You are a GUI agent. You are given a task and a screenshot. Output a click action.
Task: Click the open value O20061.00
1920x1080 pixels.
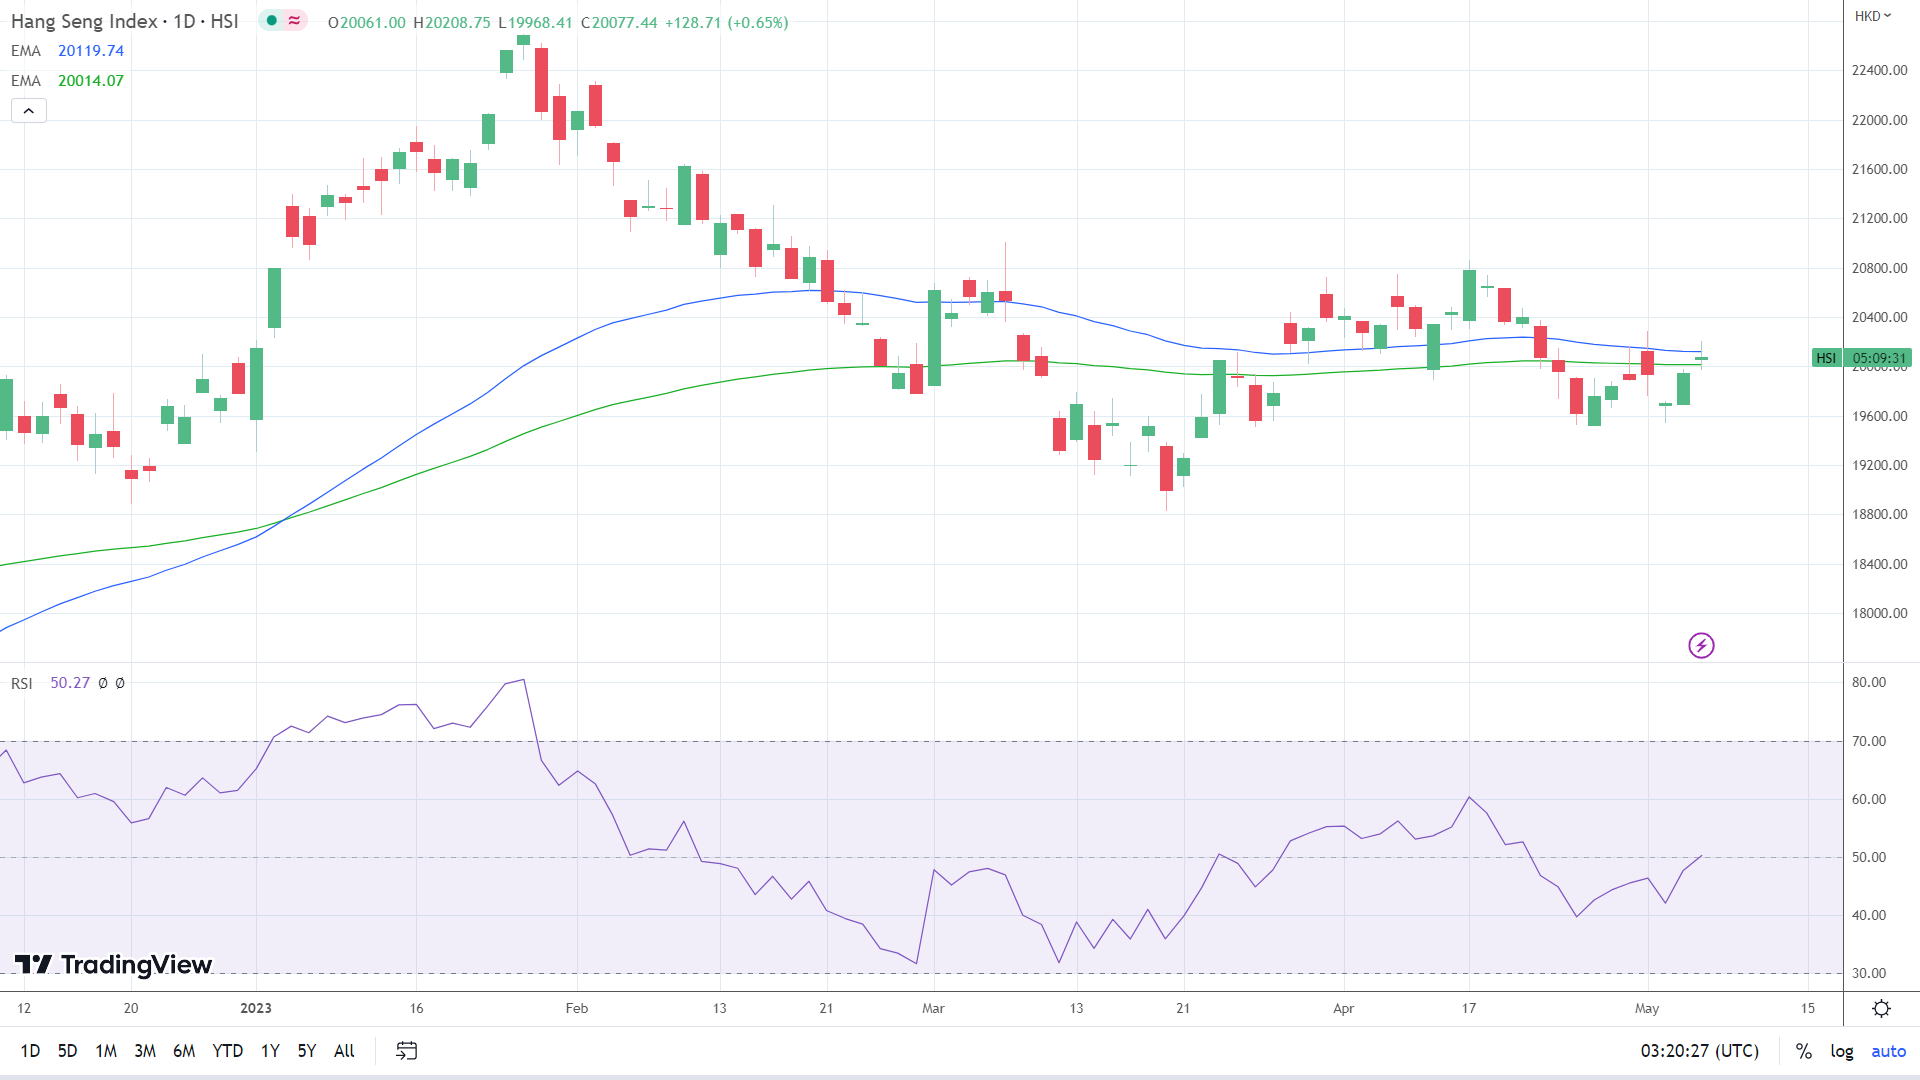tap(367, 22)
